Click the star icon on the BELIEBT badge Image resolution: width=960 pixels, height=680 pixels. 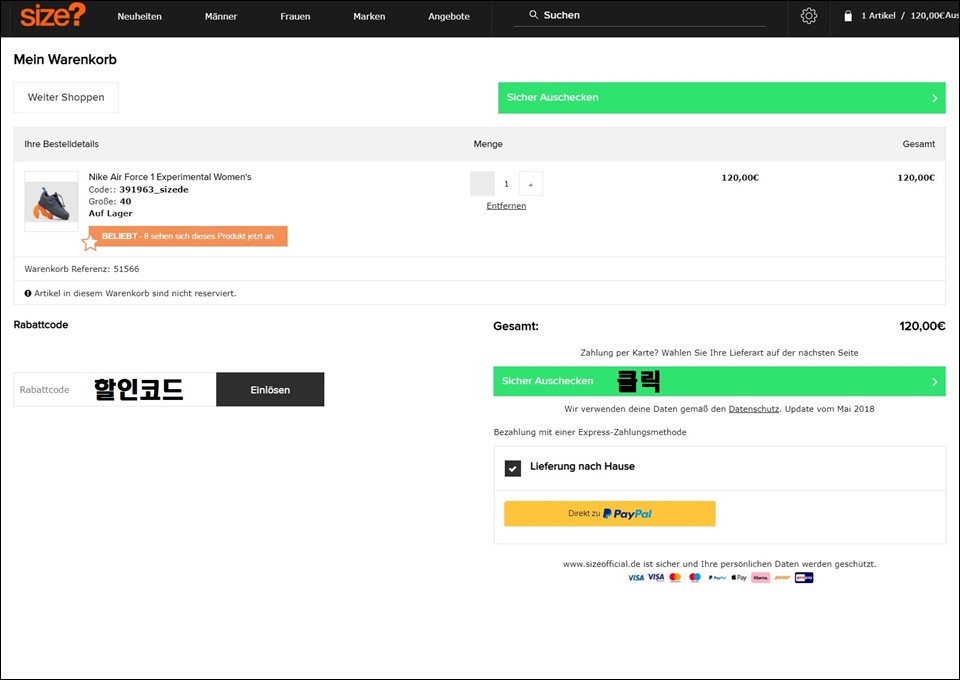click(x=90, y=243)
